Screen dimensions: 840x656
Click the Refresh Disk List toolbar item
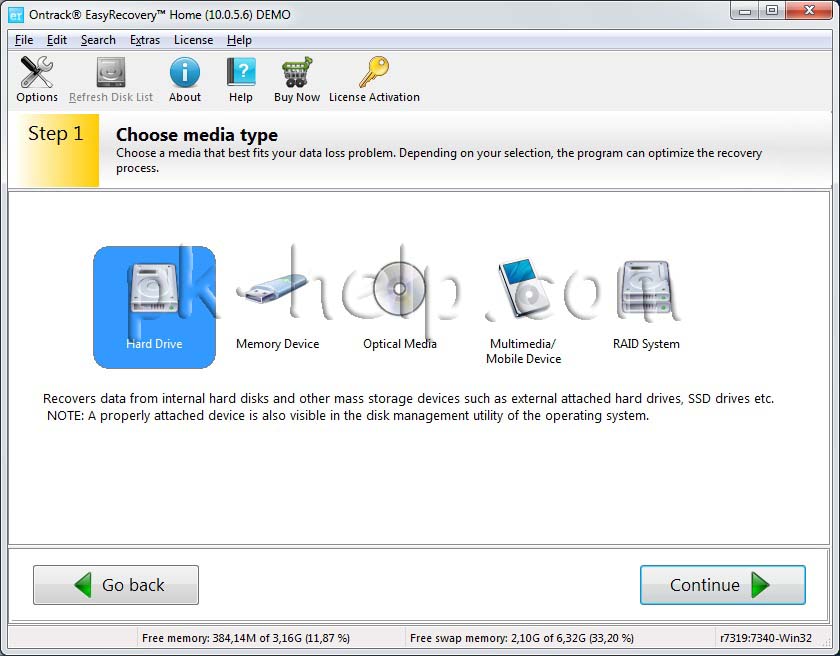click(x=111, y=80)
